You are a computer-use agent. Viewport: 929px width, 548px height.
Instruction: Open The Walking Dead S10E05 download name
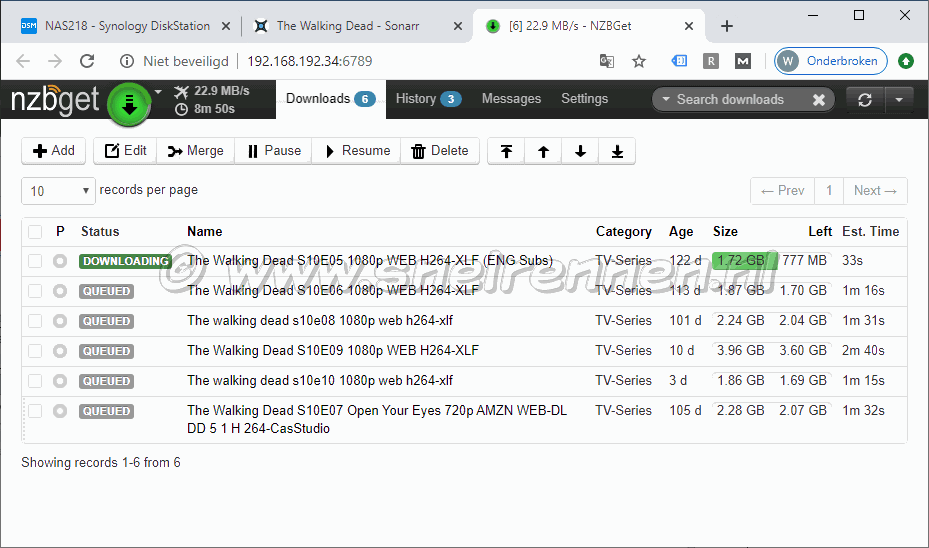tap(370, 261)
